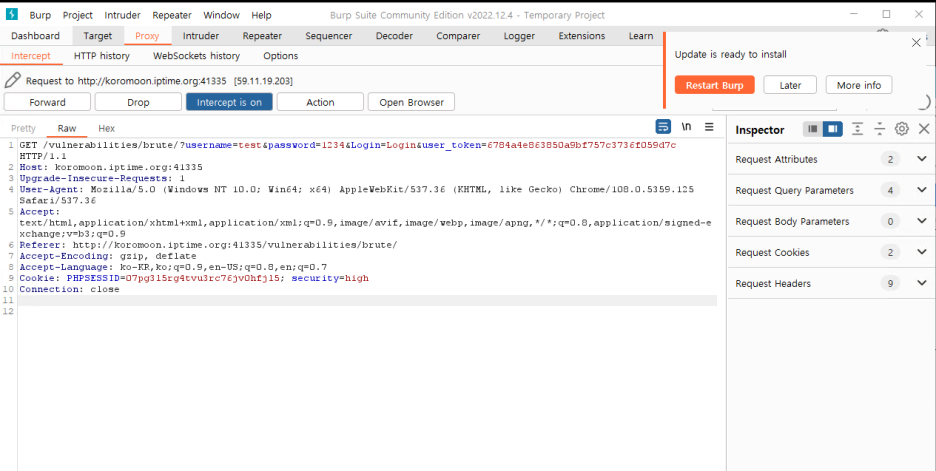The width and height of the screenshot is (936, 471).
Task: Toggle the \n non-printable characters icon
Action: click(x=686, y=127)
